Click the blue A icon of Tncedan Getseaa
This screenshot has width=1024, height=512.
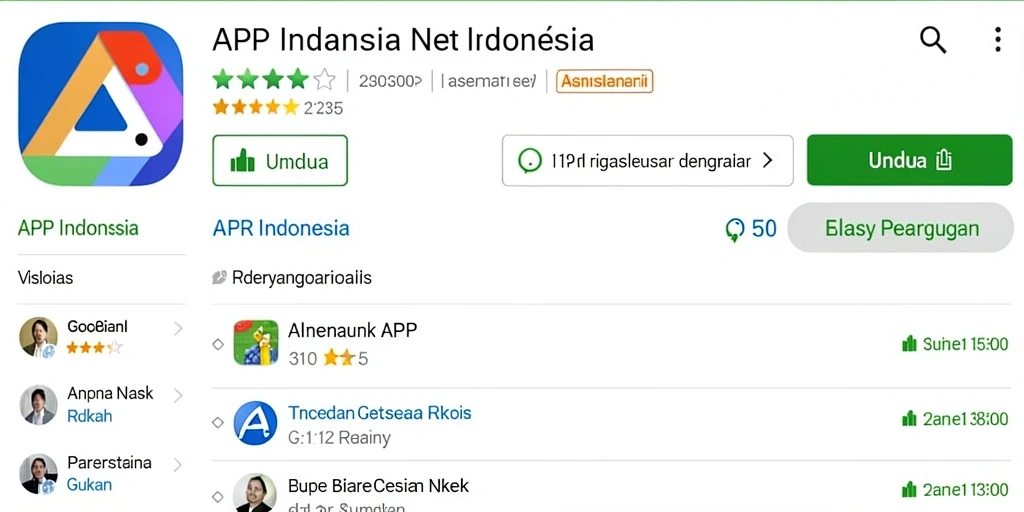click(x=255, y=423)
